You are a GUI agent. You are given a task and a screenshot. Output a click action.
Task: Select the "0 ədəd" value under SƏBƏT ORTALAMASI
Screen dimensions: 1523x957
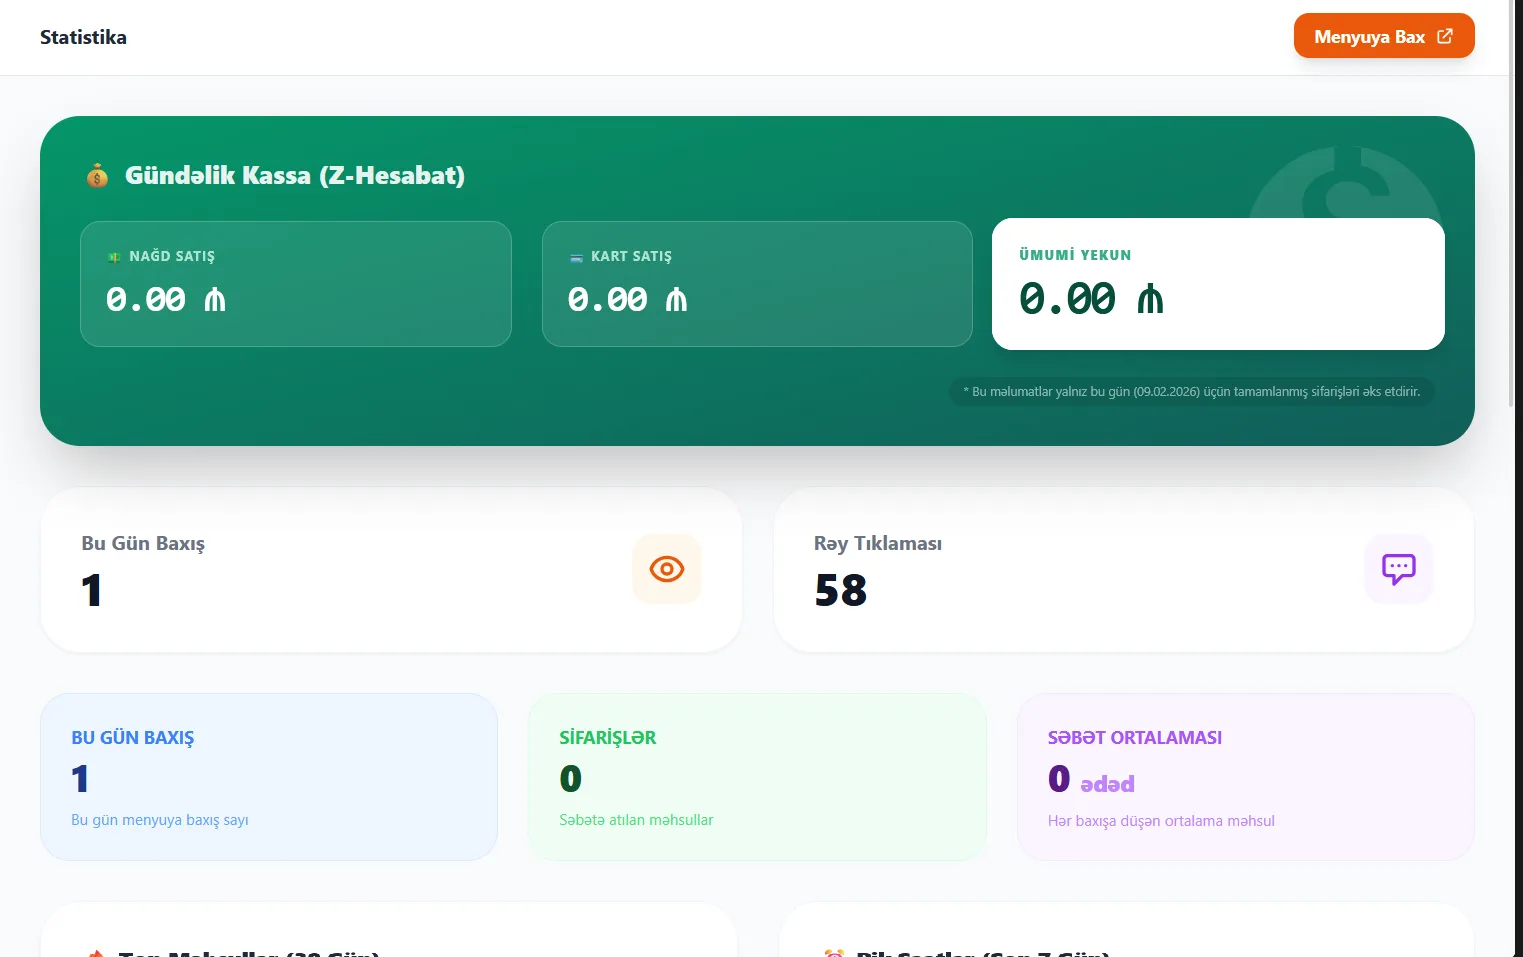point(1091,779)
